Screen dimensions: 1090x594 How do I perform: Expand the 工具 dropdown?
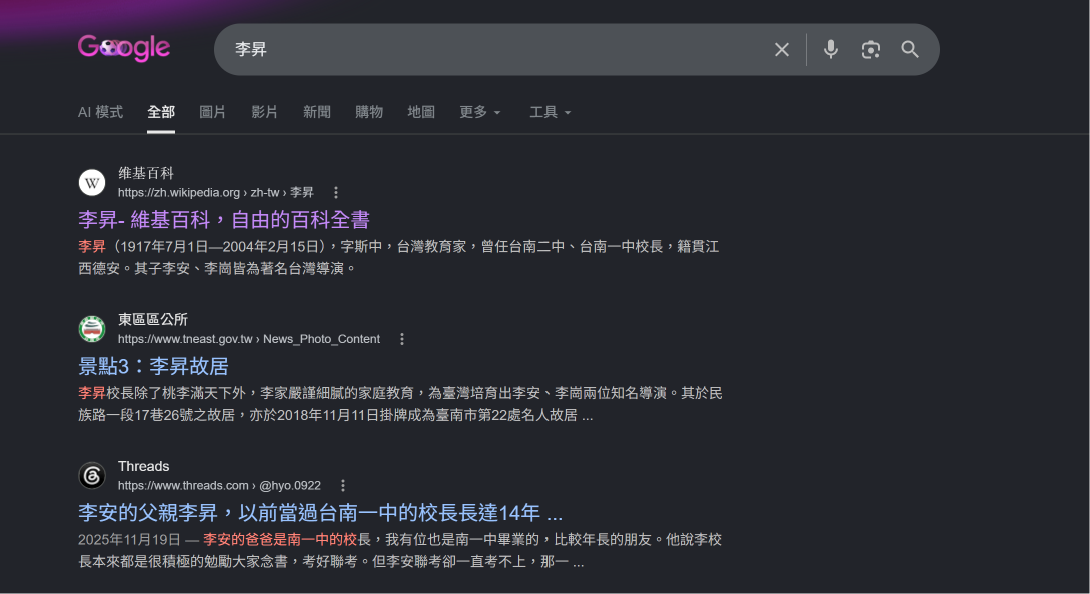click(x=550, y=112)
